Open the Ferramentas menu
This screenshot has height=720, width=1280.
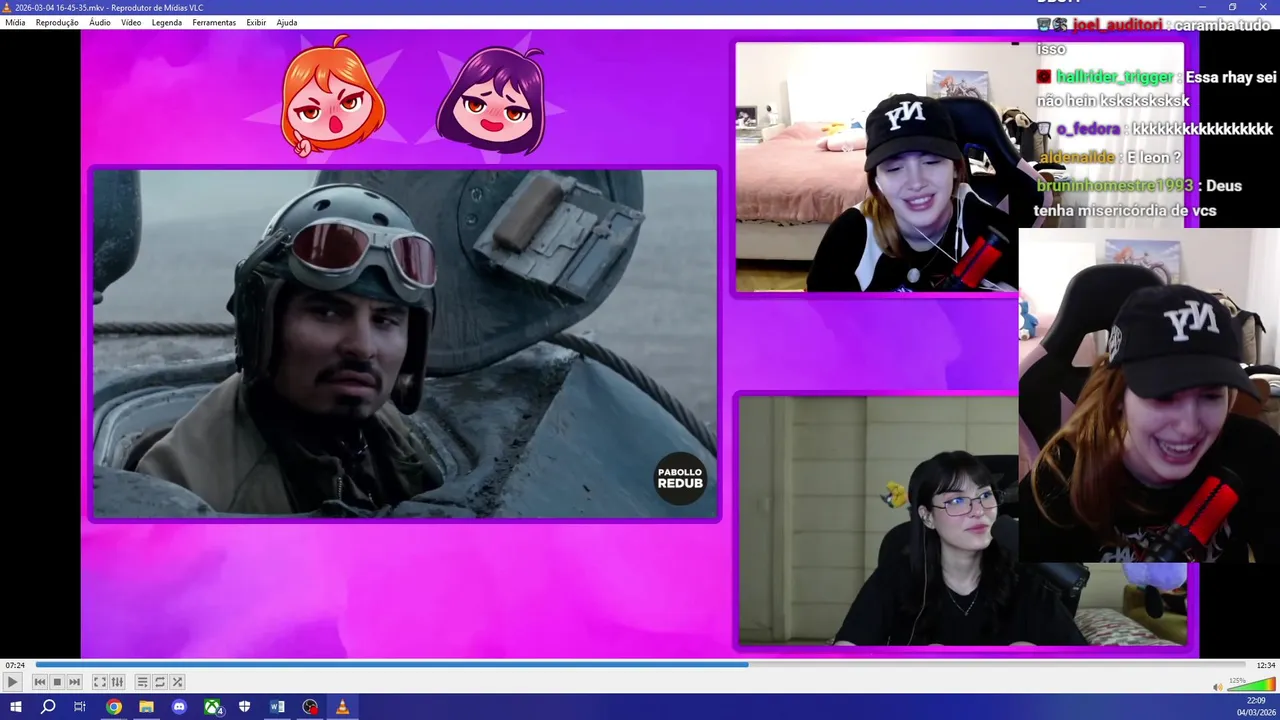click(x=214, y=22)
